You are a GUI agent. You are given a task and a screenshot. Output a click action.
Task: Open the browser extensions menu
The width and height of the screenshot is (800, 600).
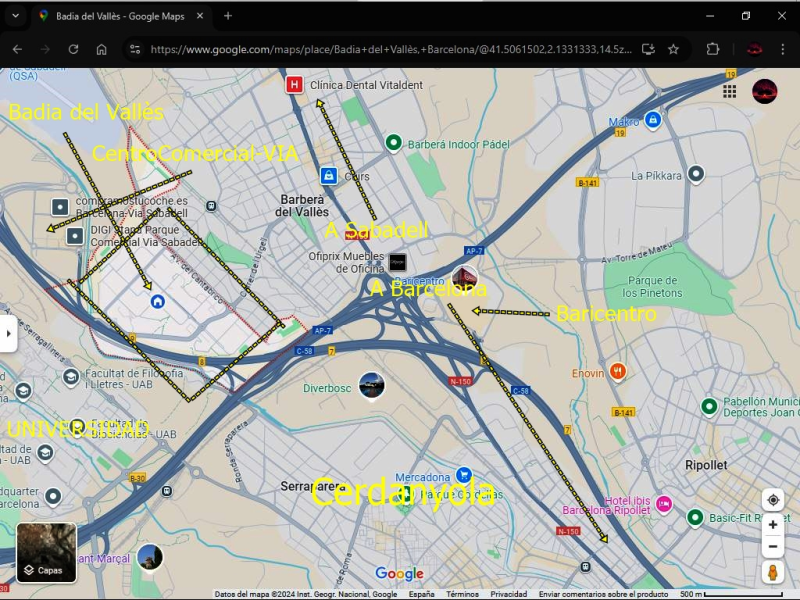[x=713, y=49]
